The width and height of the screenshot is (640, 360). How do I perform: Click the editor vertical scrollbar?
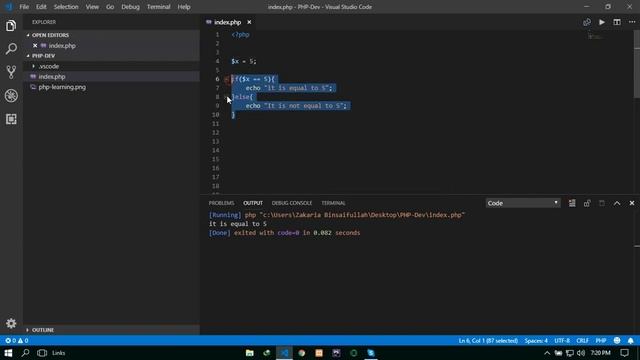pyautogui.click(x=637, y=65)
